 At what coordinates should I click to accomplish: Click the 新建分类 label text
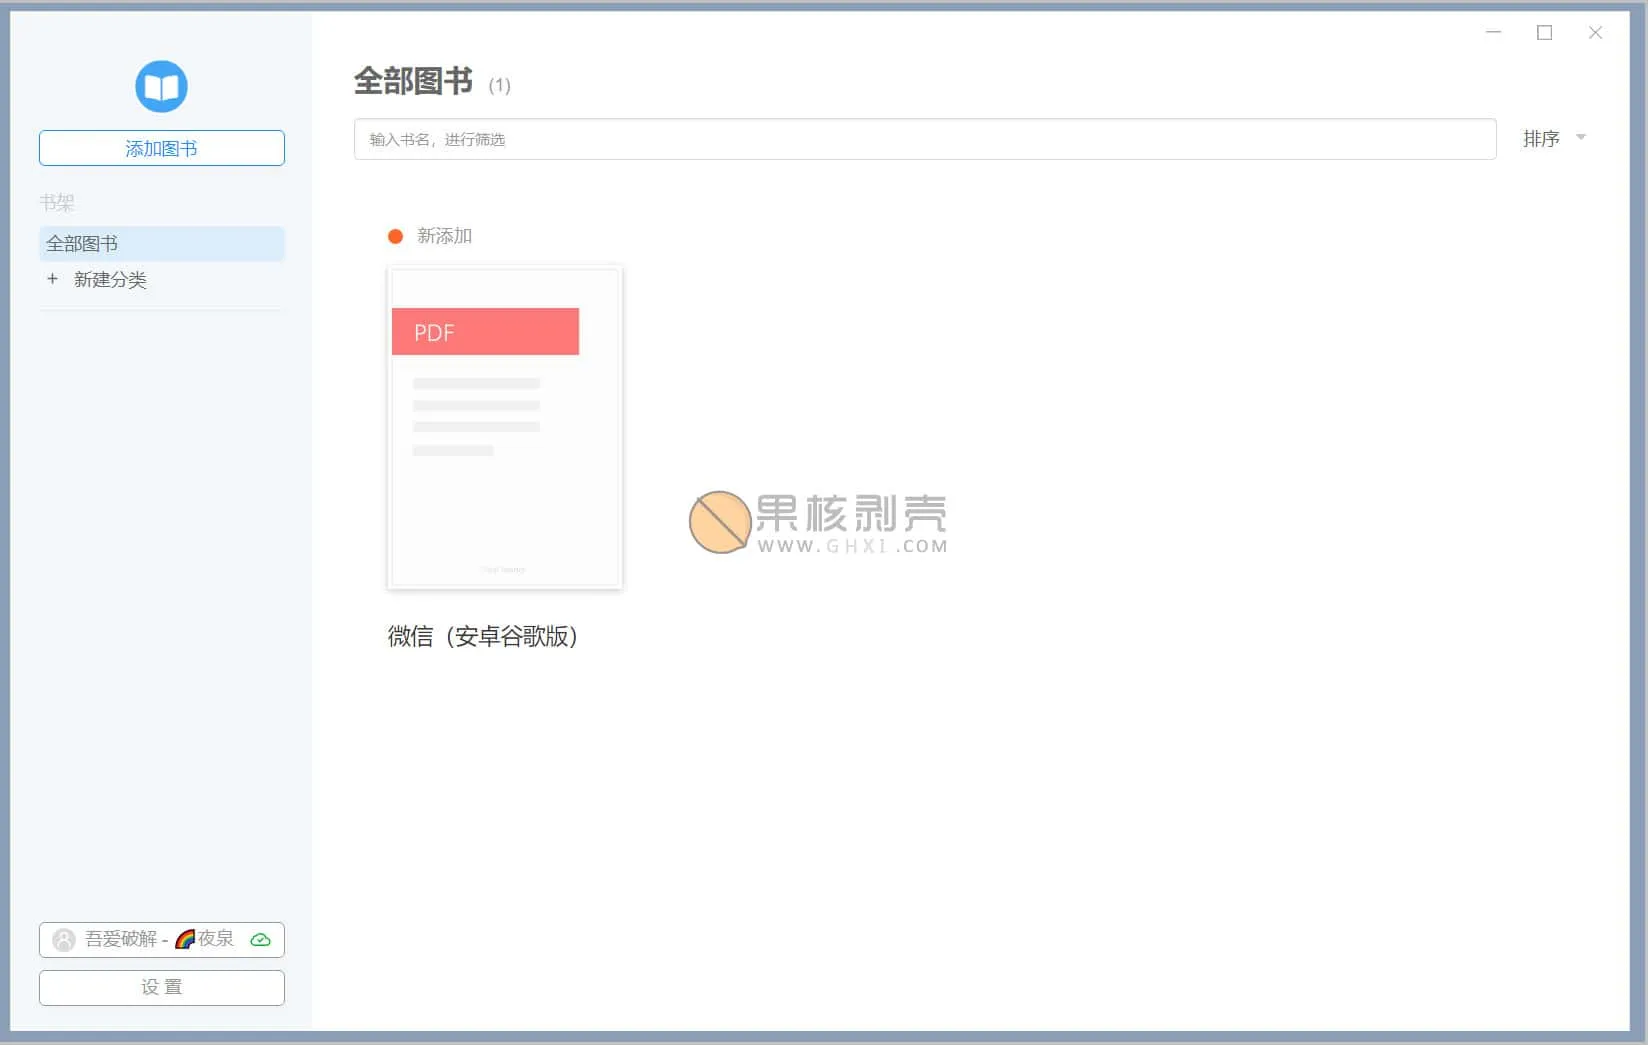pos(110,280)
